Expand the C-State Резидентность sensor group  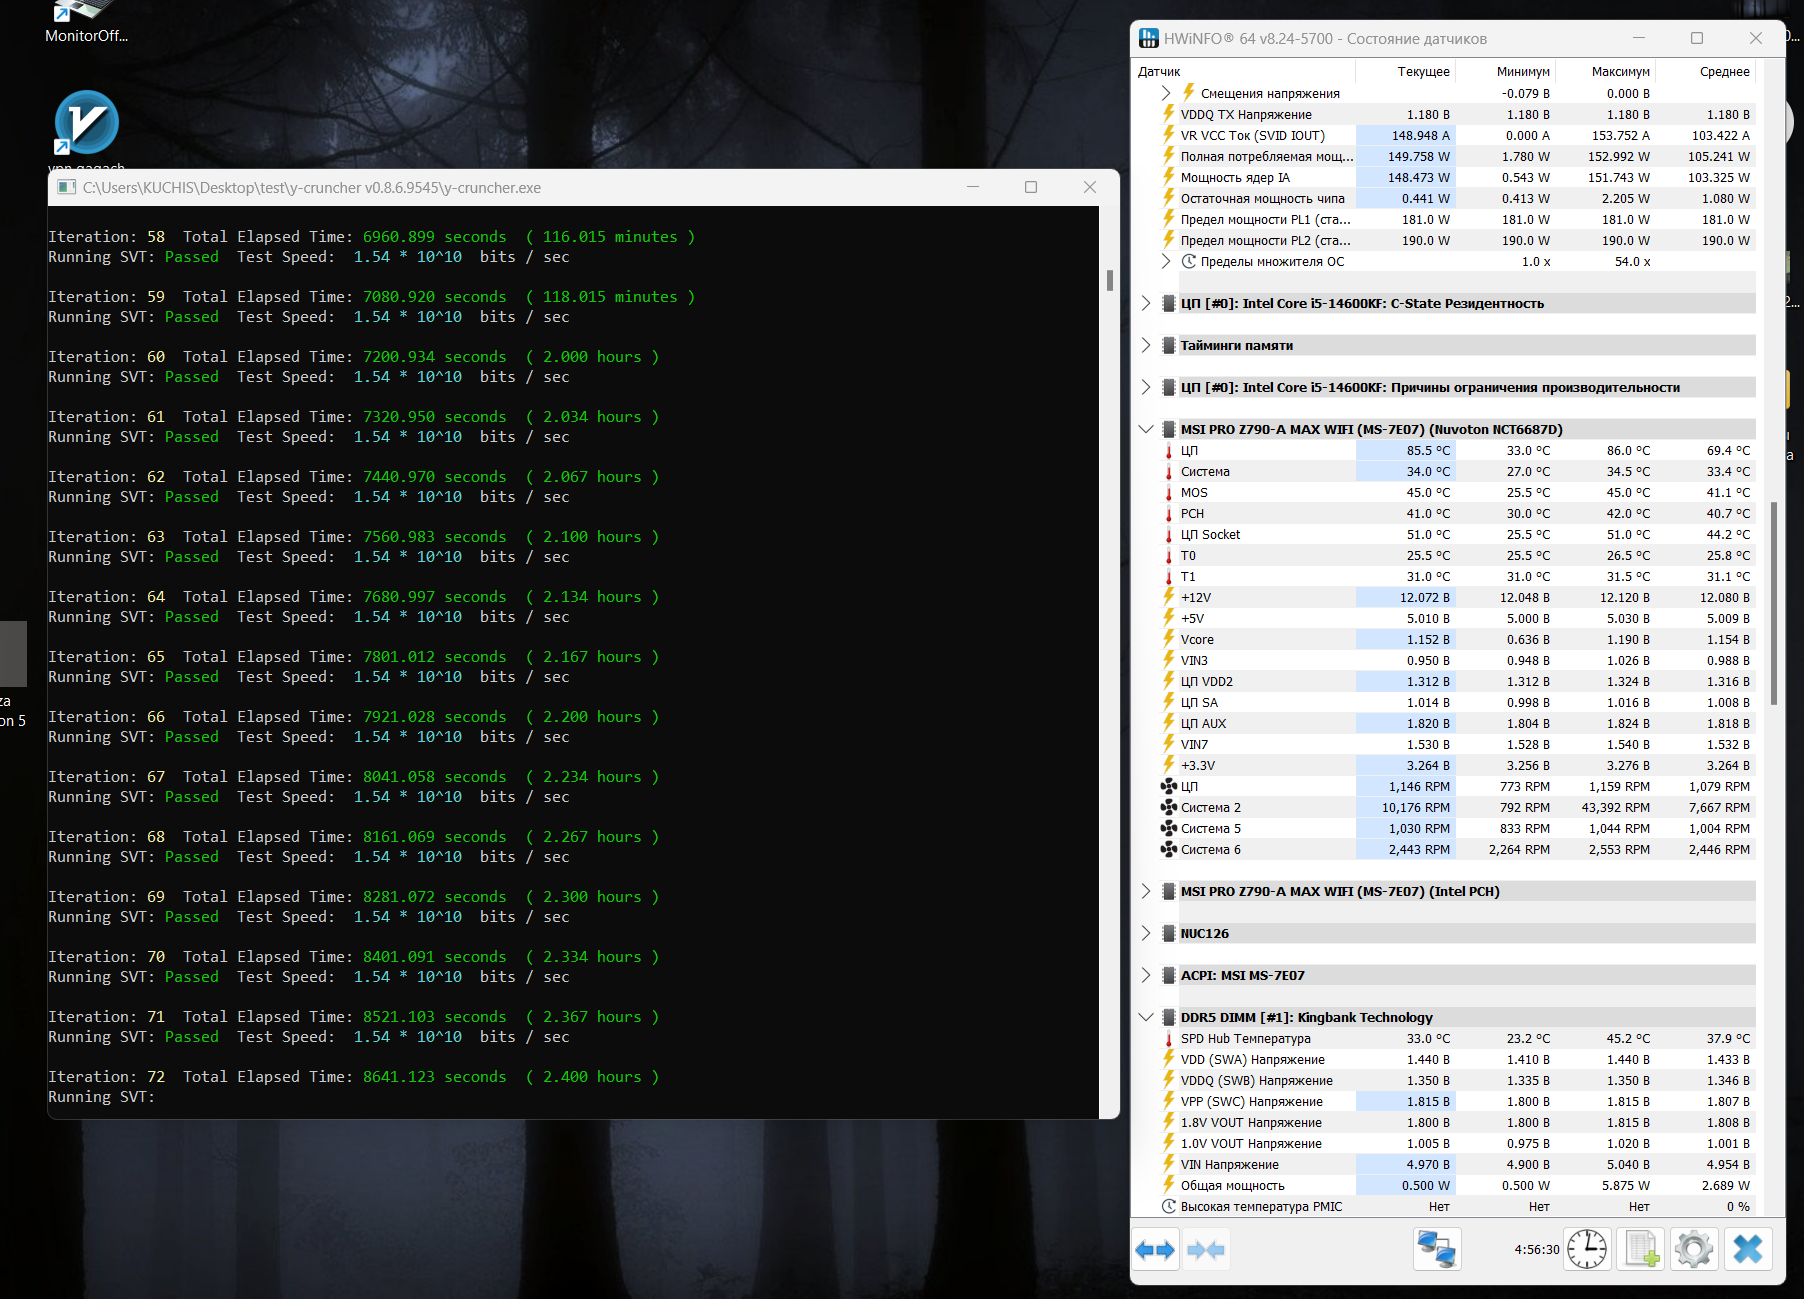(x=1146, y=303)
